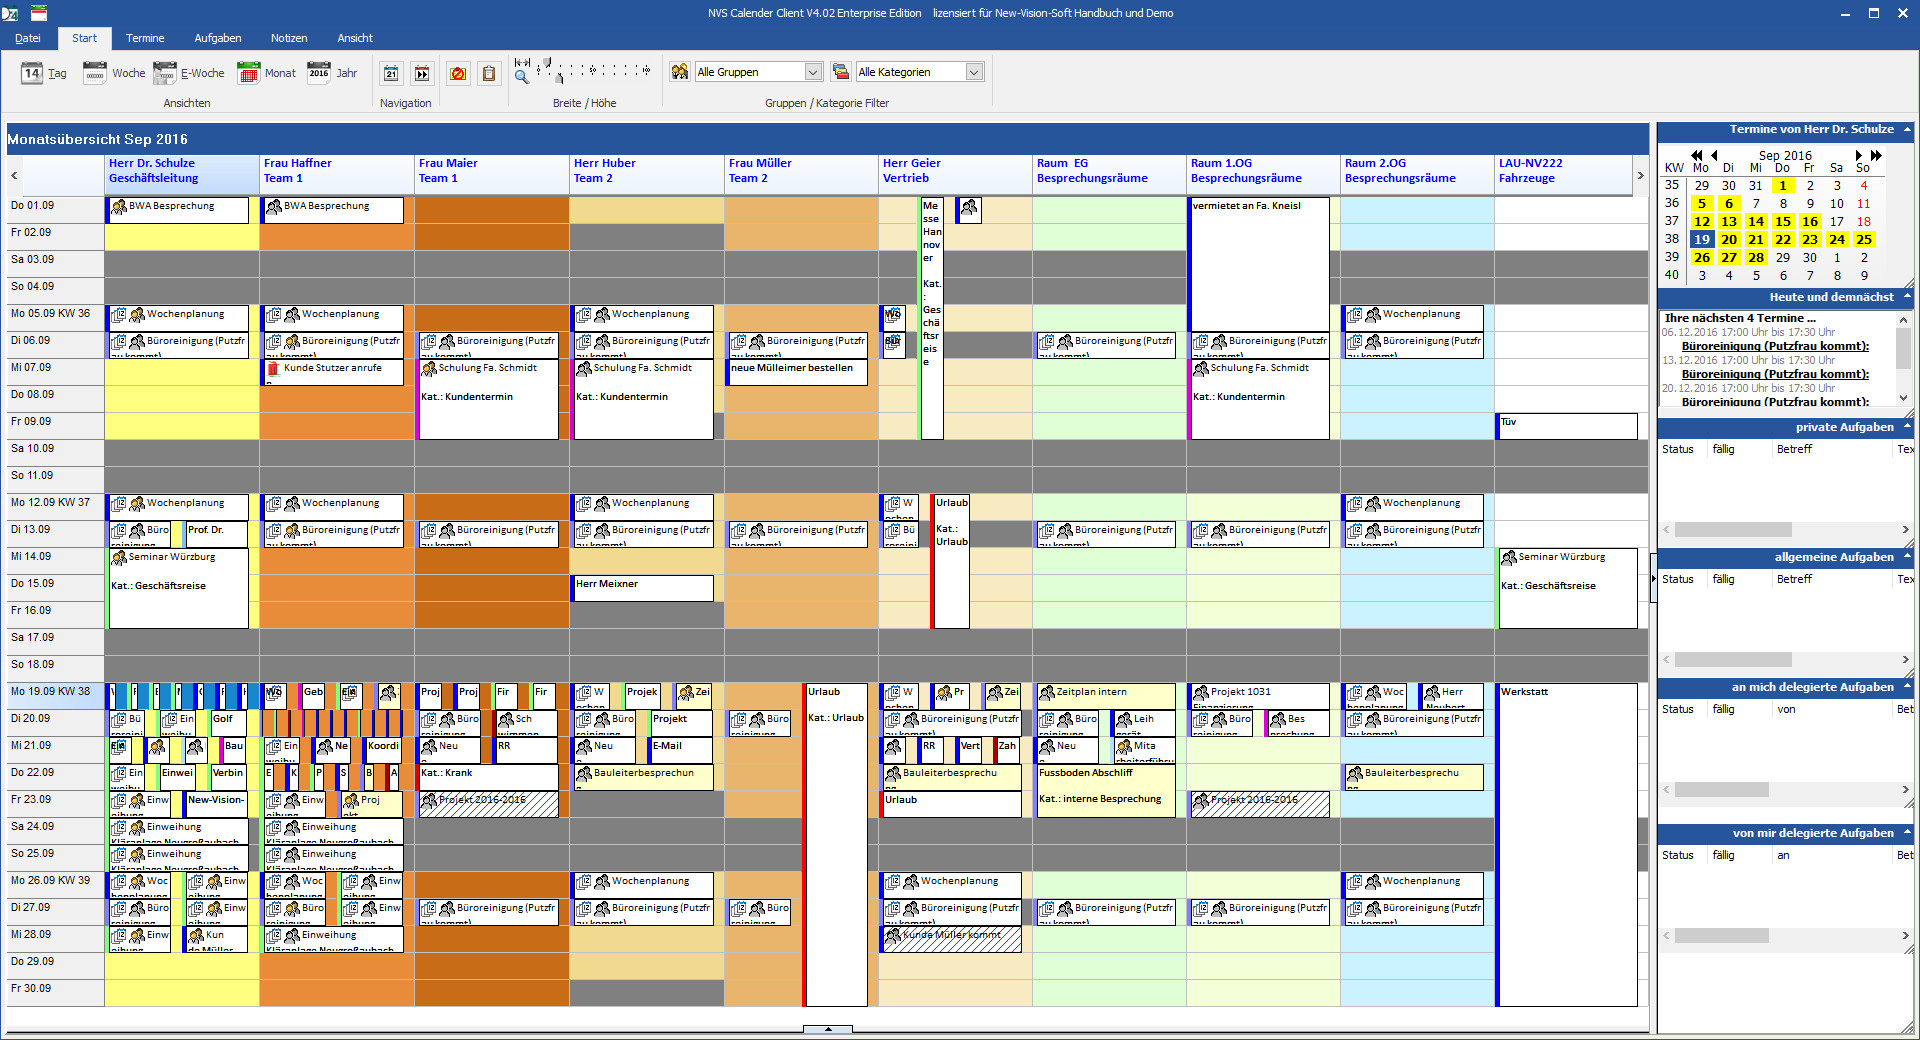Click the magnifier zoom icon under Breite/Höhe
Image resolution: width=1920 pixels, height=1040 pixels.
(x=521, y=75)
